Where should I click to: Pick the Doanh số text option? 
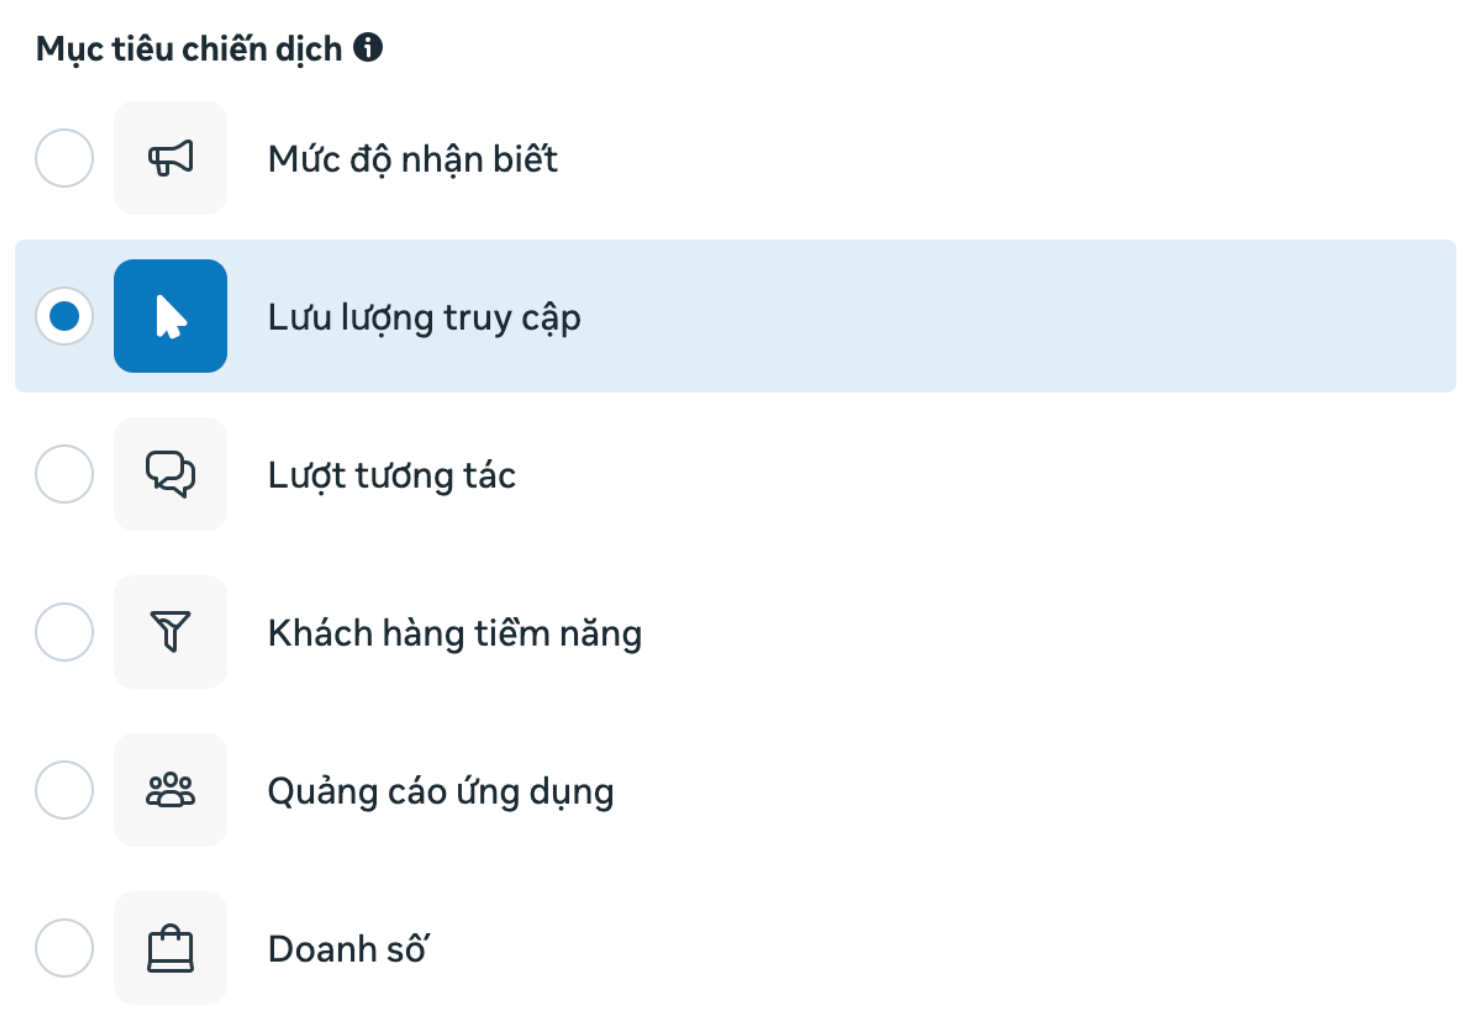point(348,948)
